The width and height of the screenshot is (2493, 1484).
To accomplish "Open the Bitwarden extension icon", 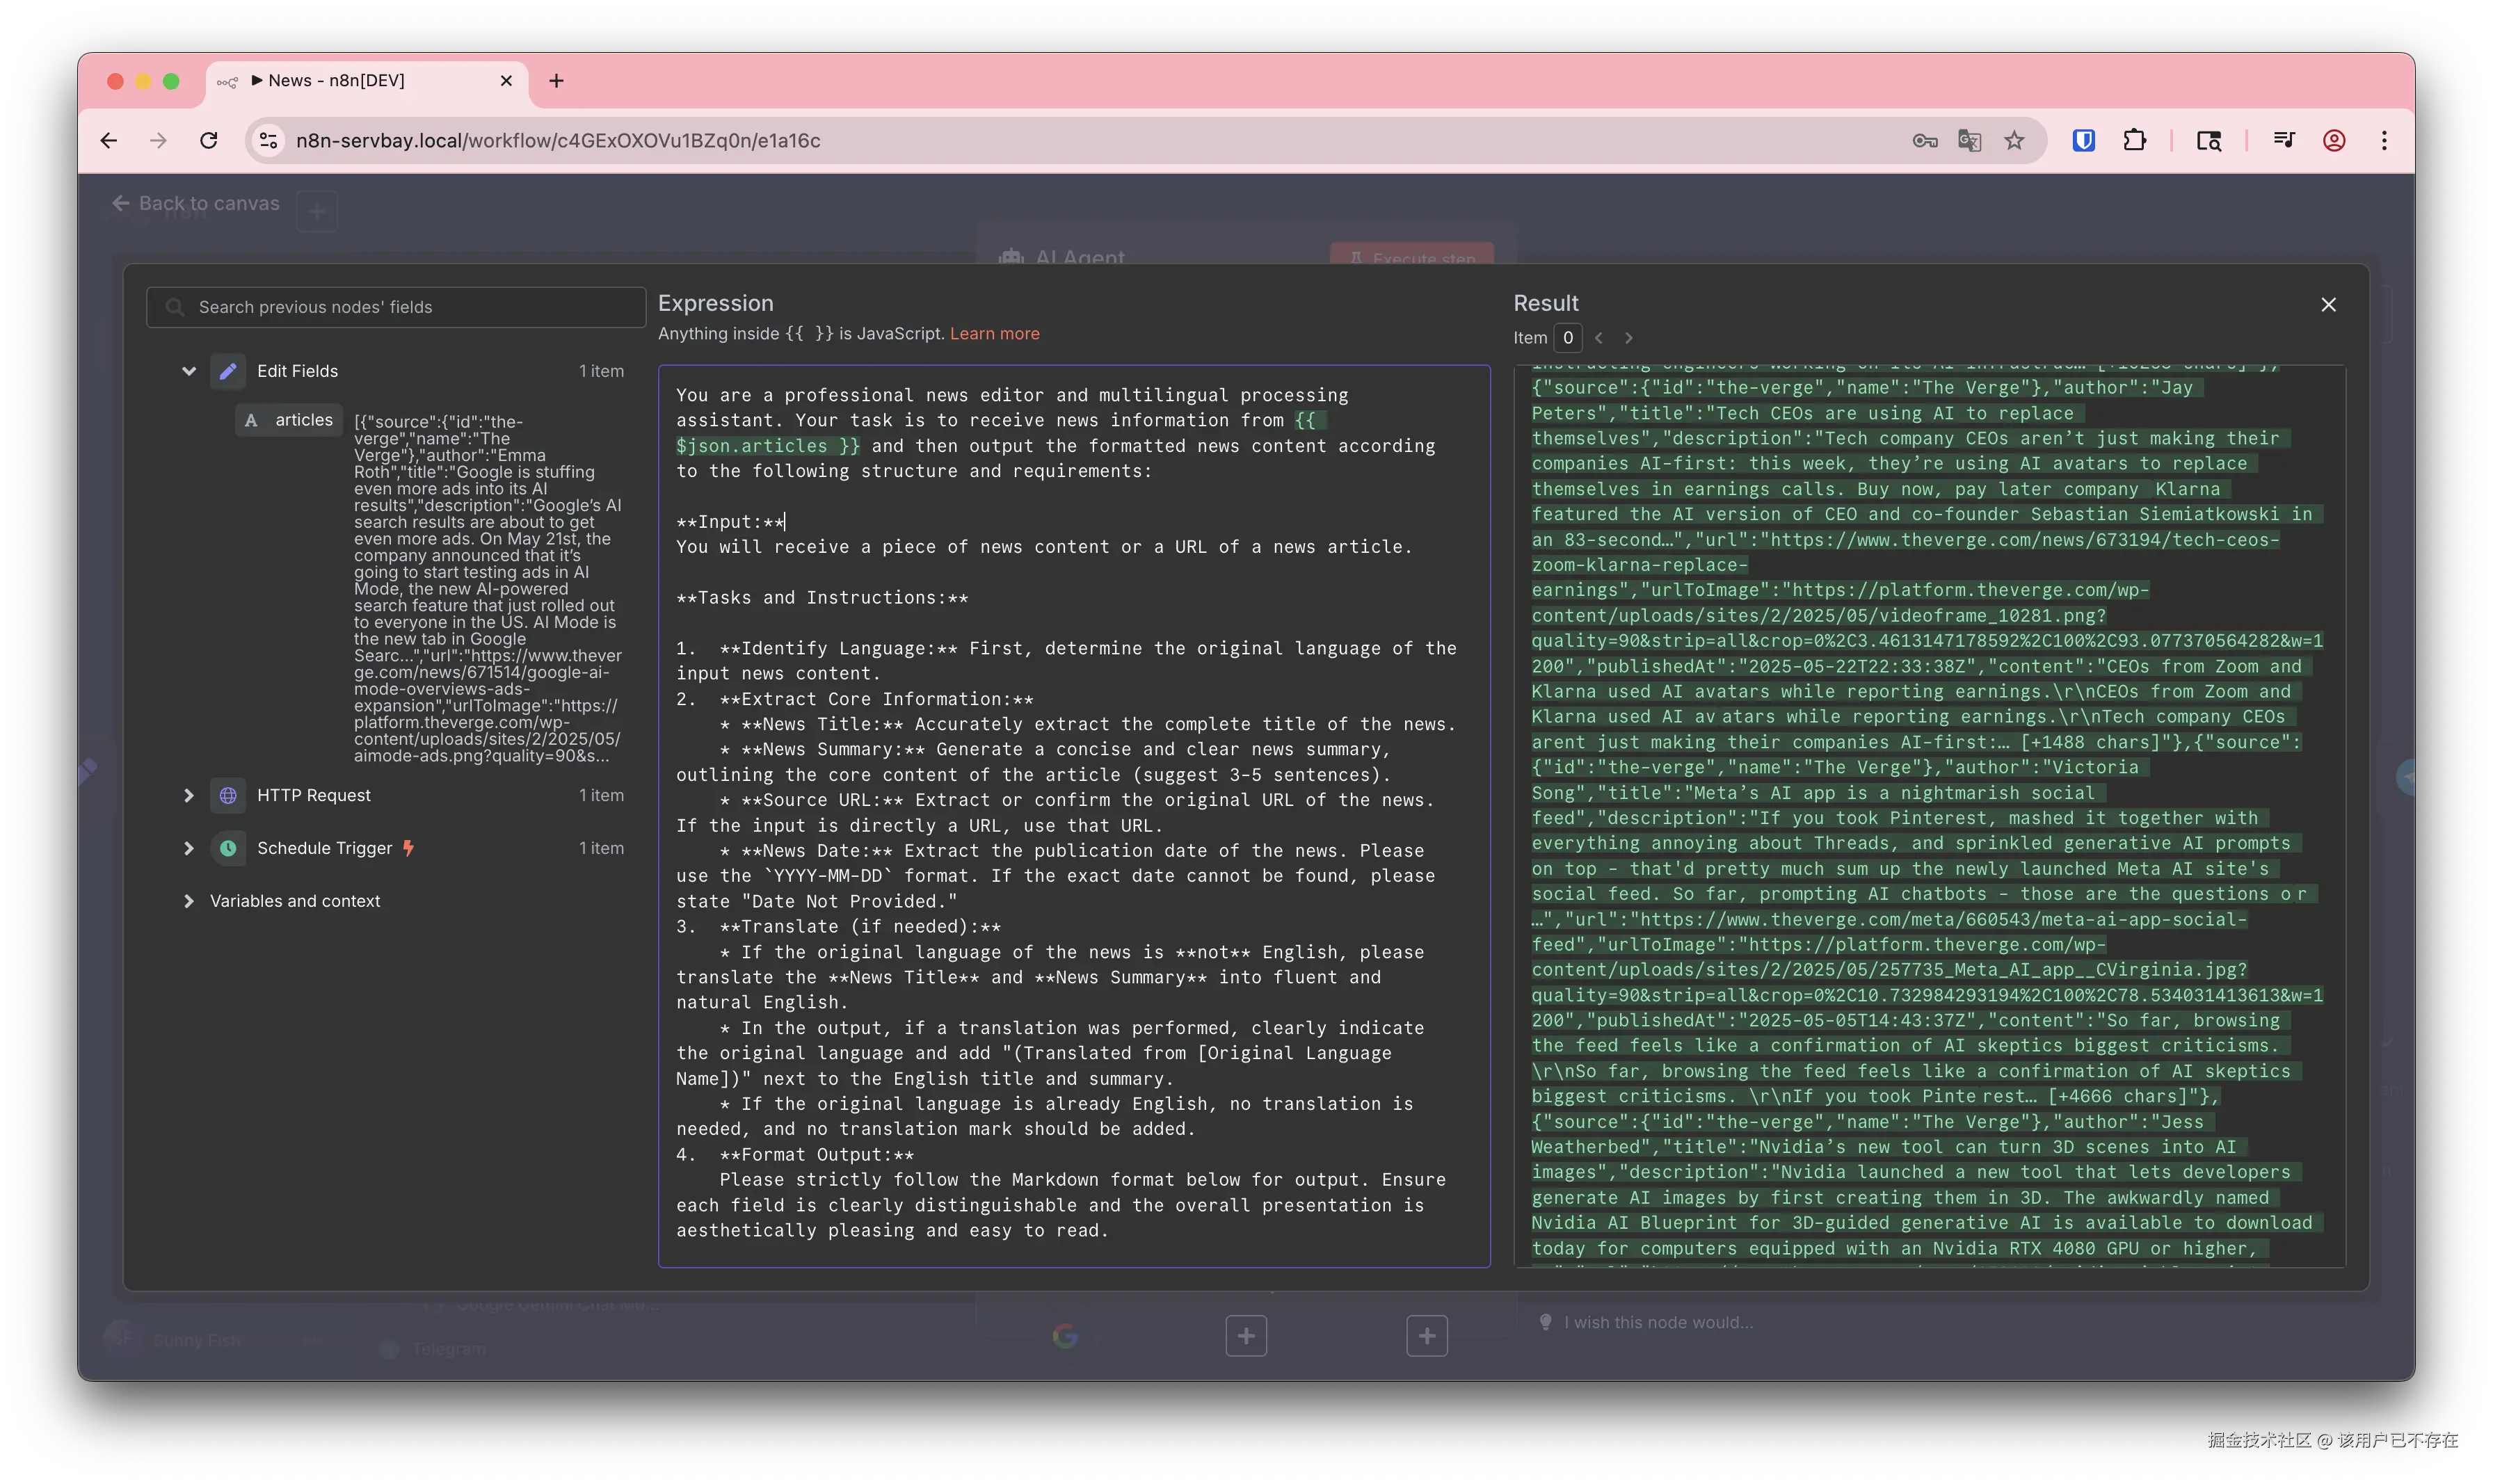I will click(2083, 141).
